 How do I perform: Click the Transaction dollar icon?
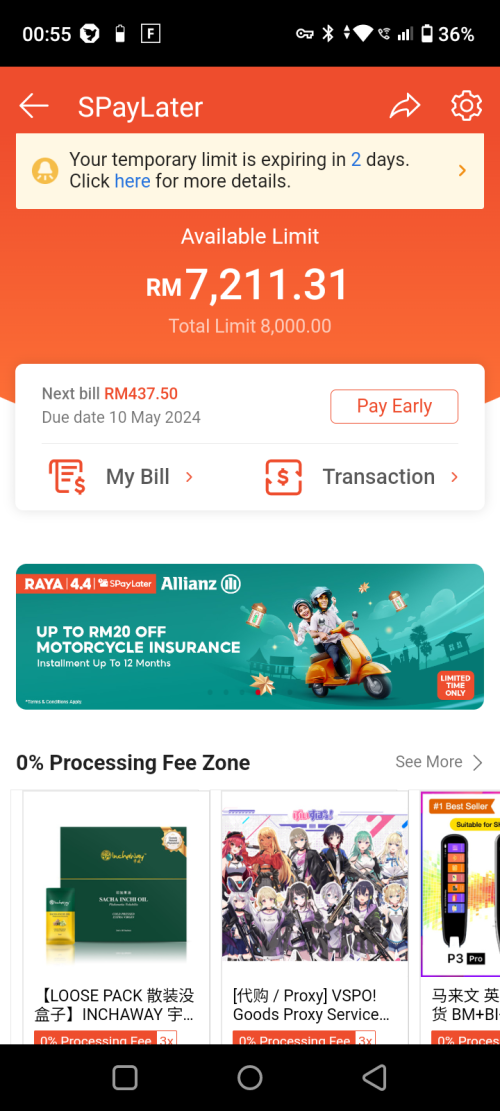point(283,477)
